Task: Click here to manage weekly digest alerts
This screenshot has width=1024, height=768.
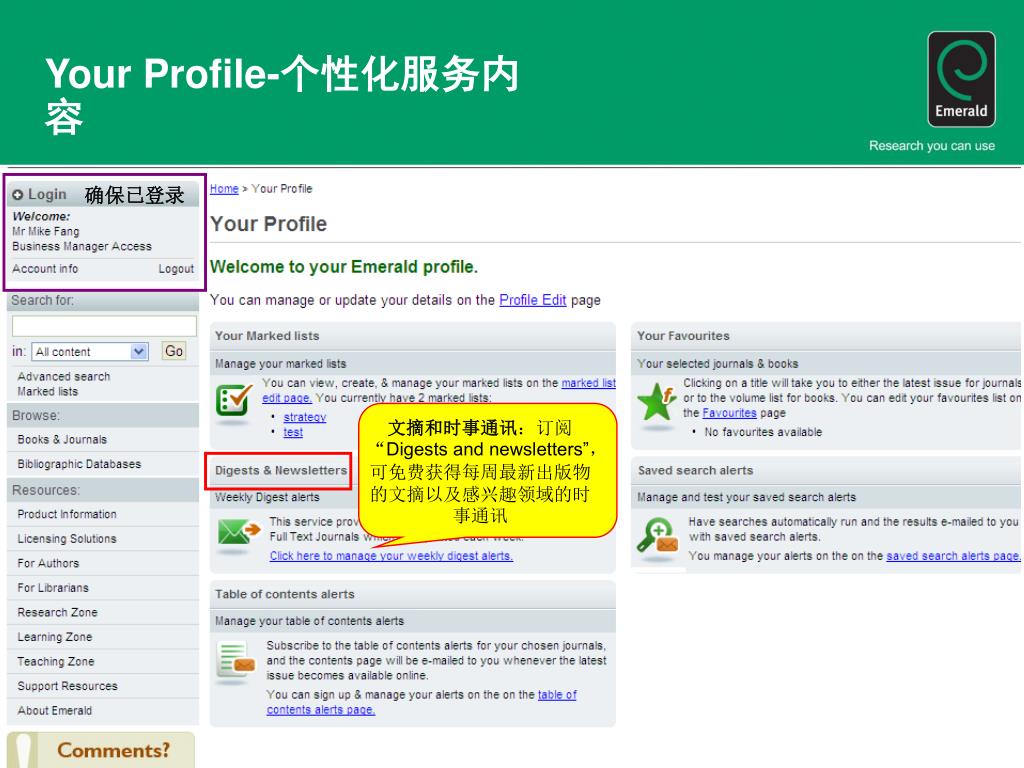Action: 391,556
